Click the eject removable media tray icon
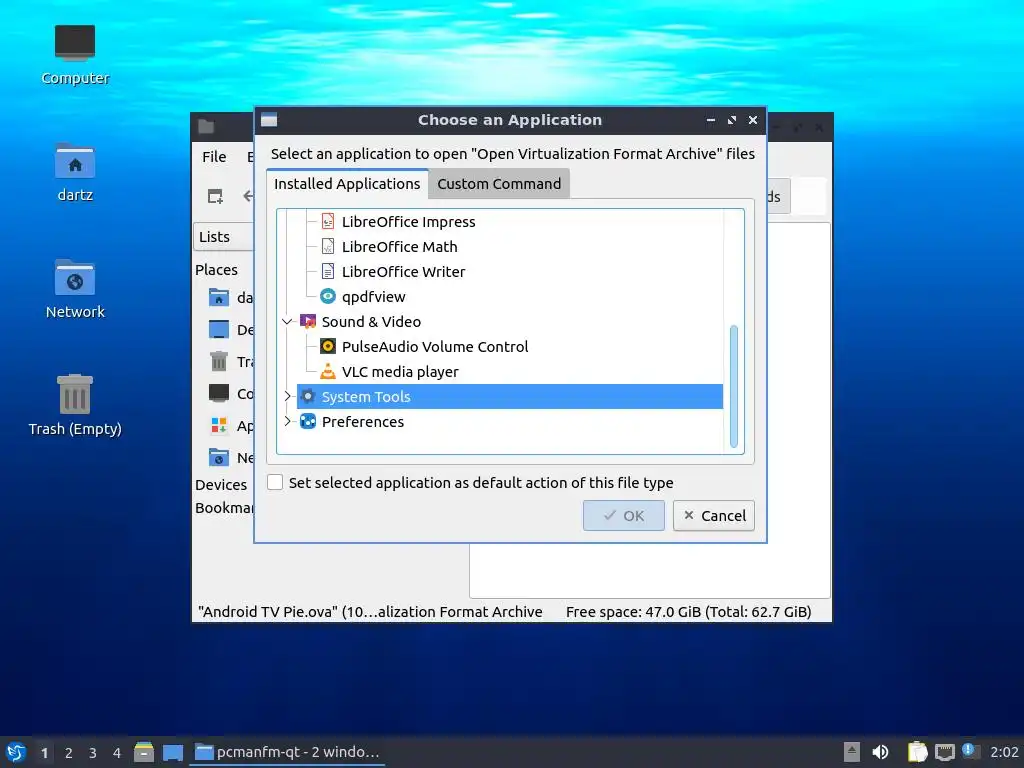 (852, 752)
